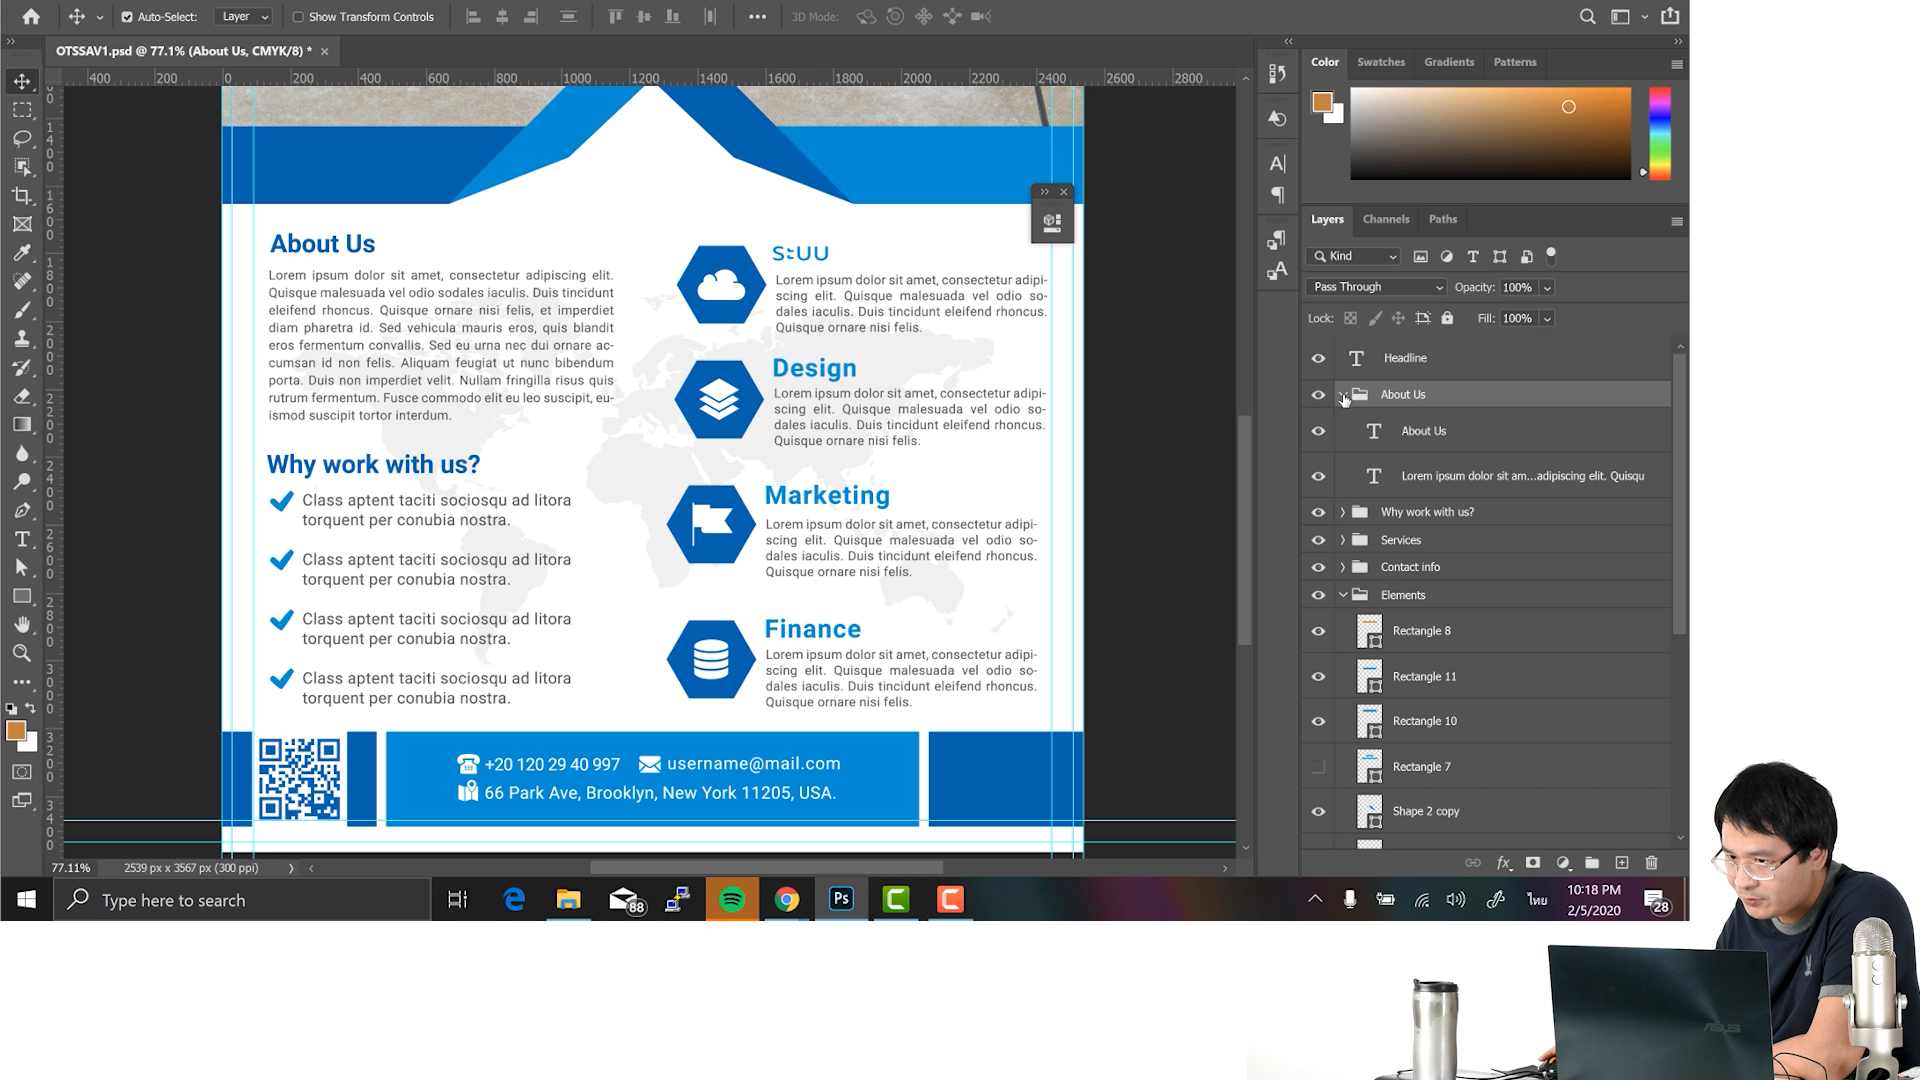1920x1080 pixels.
Task: Click the zoom percentage field 77.11%
Action: point(71,868)
